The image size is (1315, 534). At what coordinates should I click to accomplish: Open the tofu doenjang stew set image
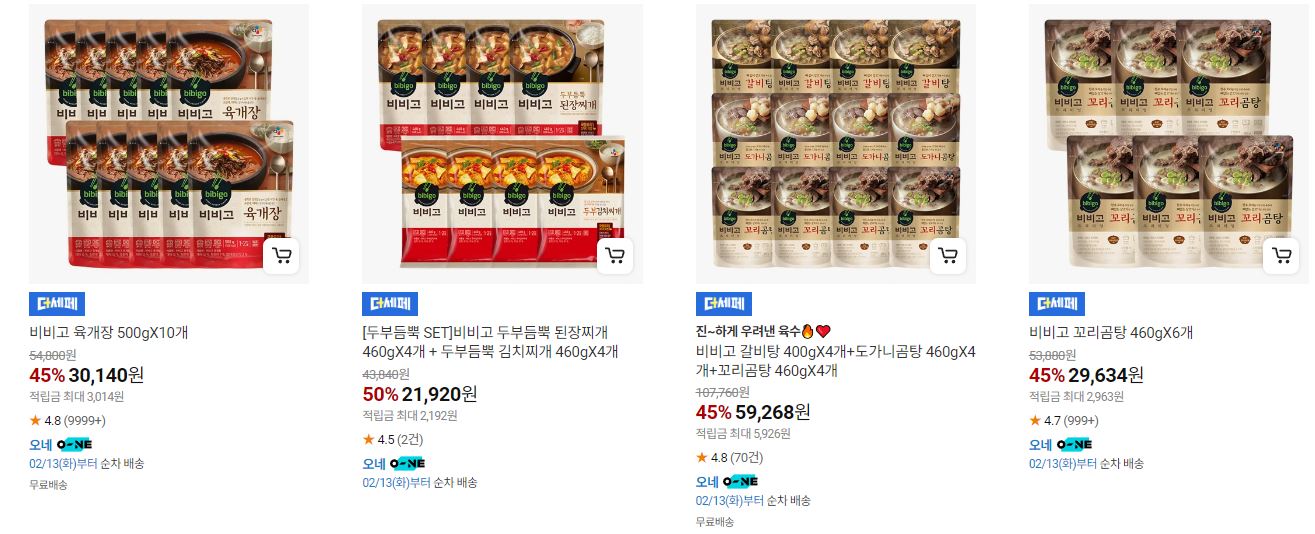[x=502, y=144]
